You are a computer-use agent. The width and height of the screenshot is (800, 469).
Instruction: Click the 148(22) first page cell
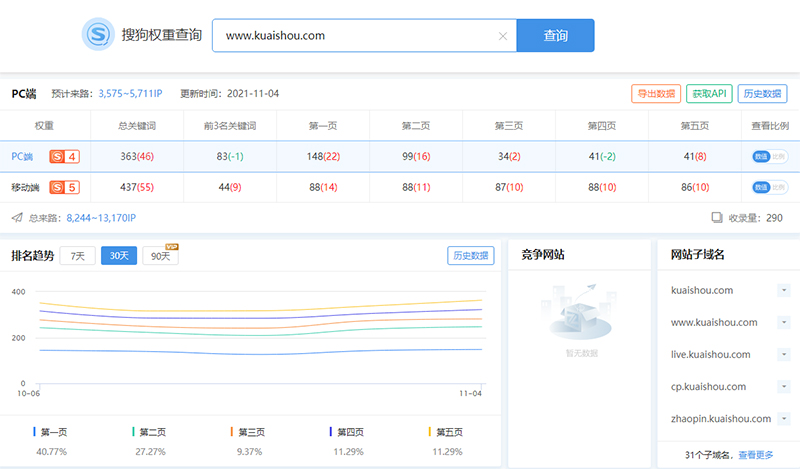[323, 157]
